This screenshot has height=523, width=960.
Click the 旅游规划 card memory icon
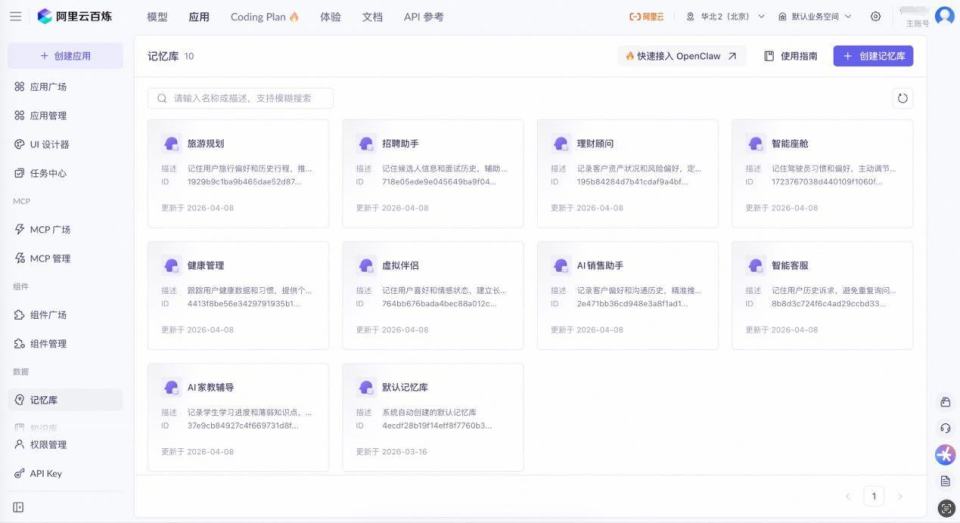171,143
